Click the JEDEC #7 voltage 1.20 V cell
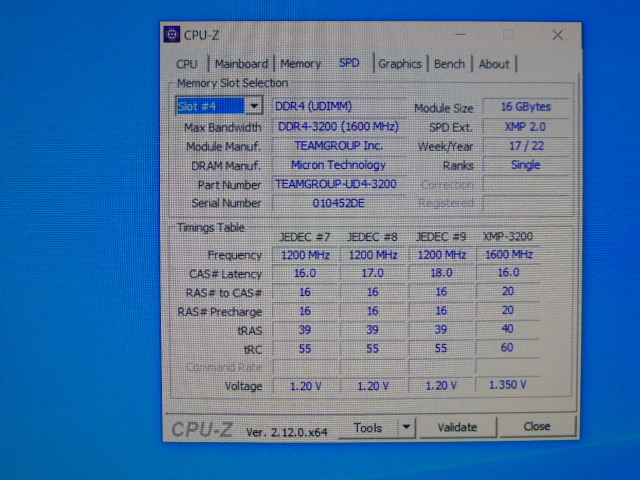640x480 pixels. click(305, 386)
